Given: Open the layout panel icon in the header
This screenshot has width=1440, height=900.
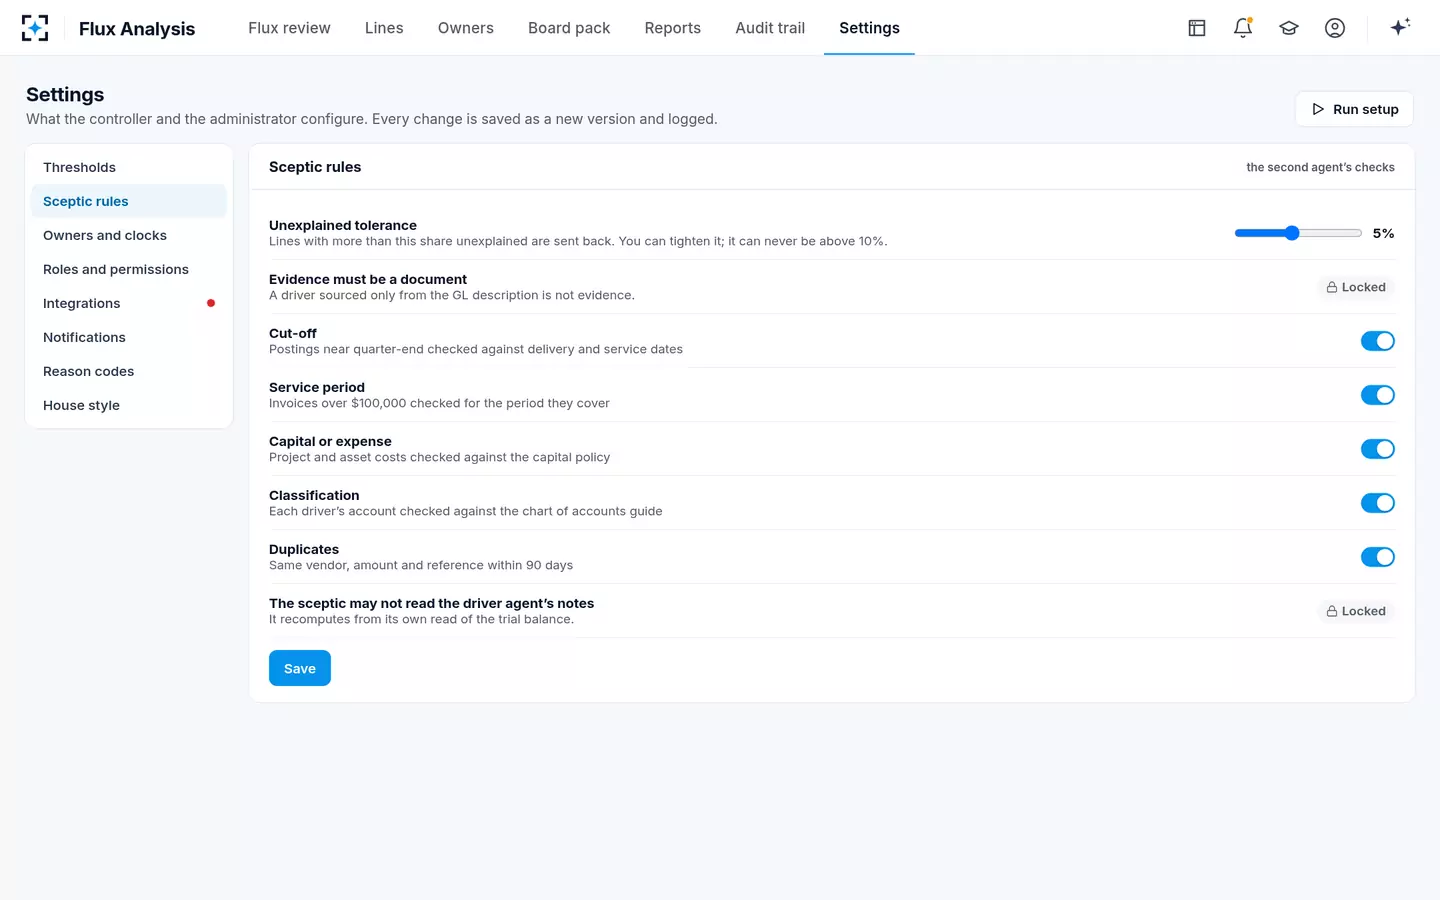Looking at the screenshot, I should pyautogui.click(x=1197, y=28).
